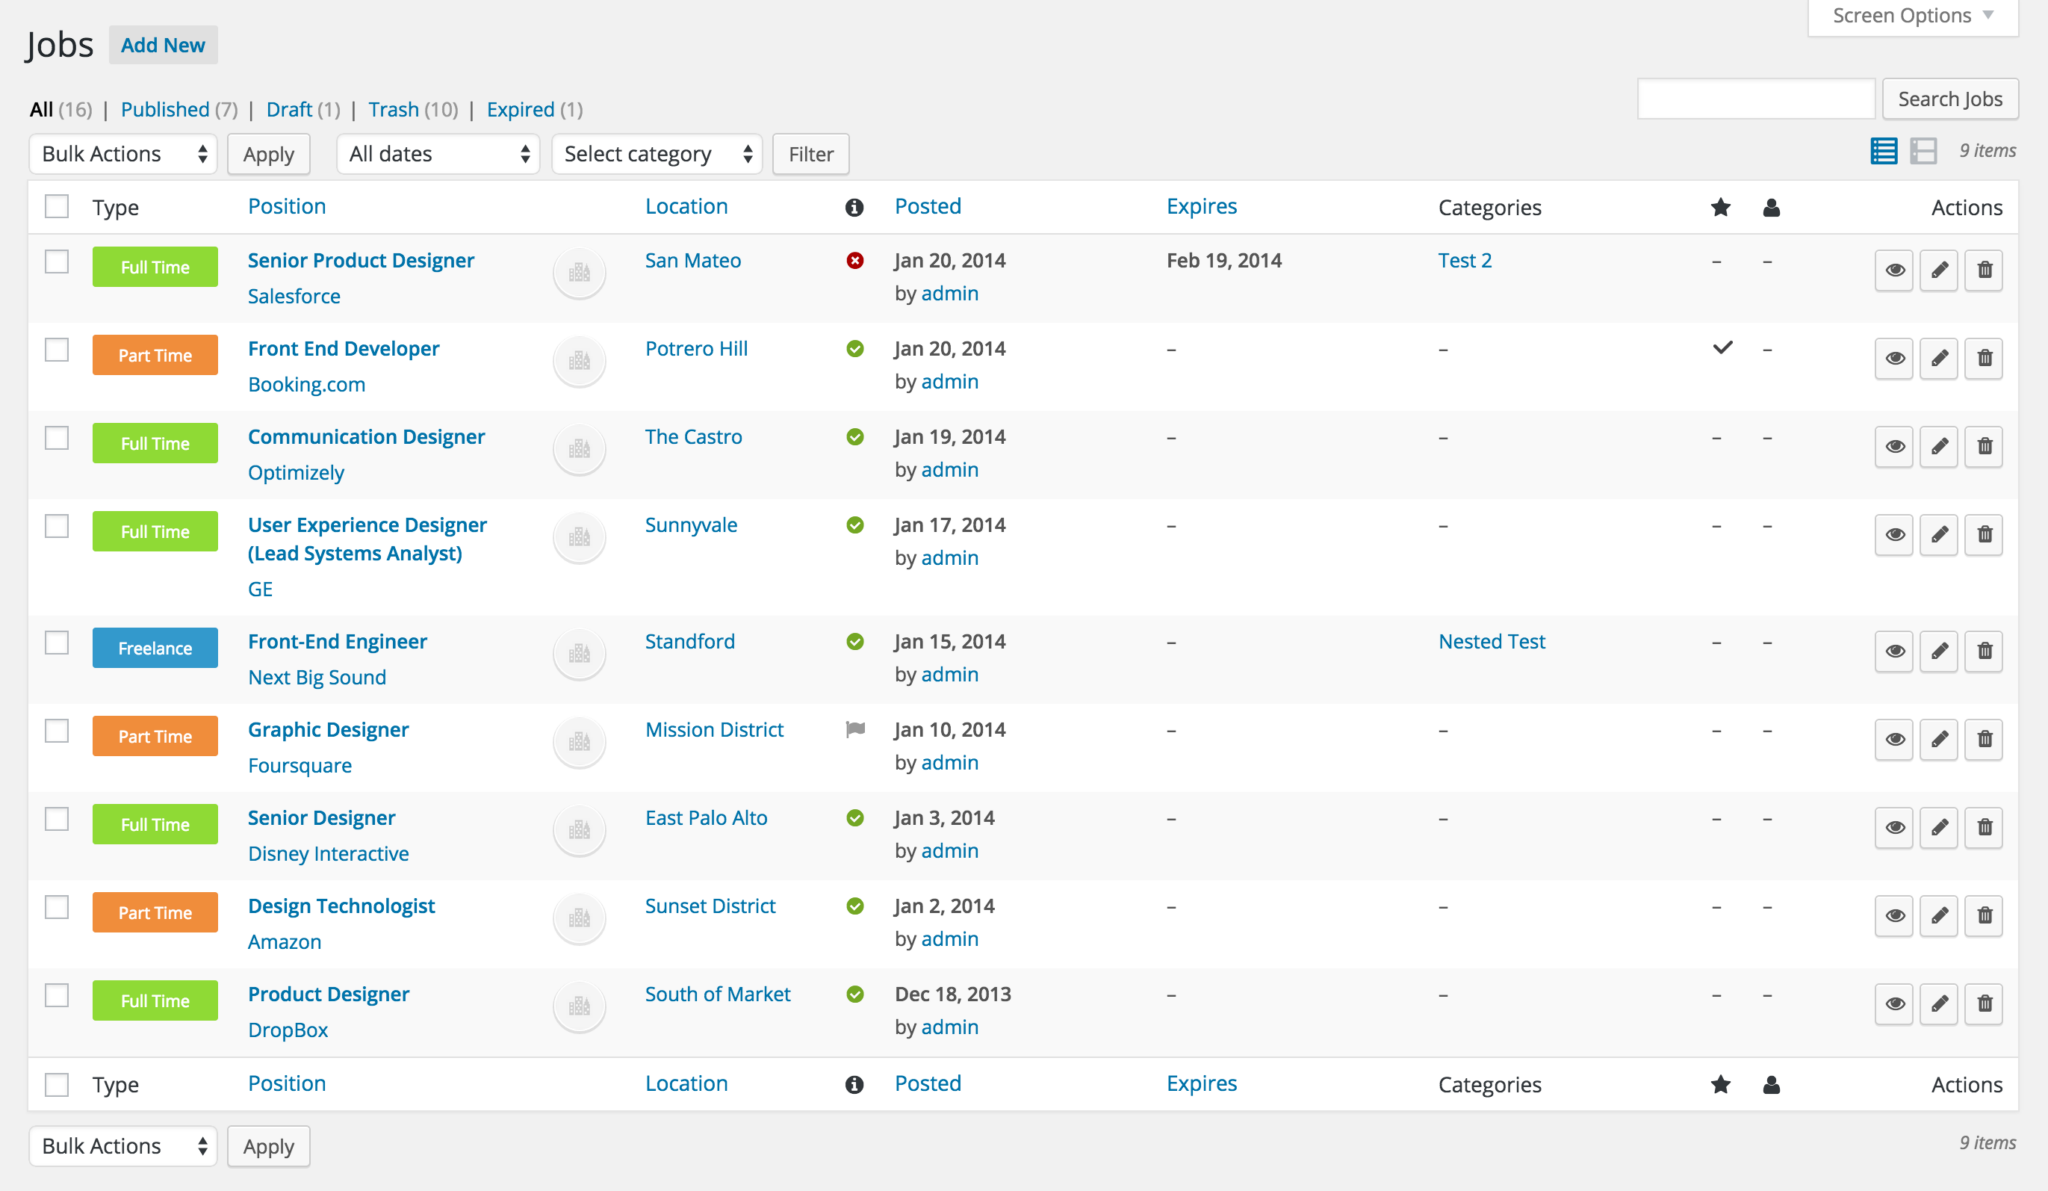Open the Bulk Actions dropdown

tap(122, 154)
